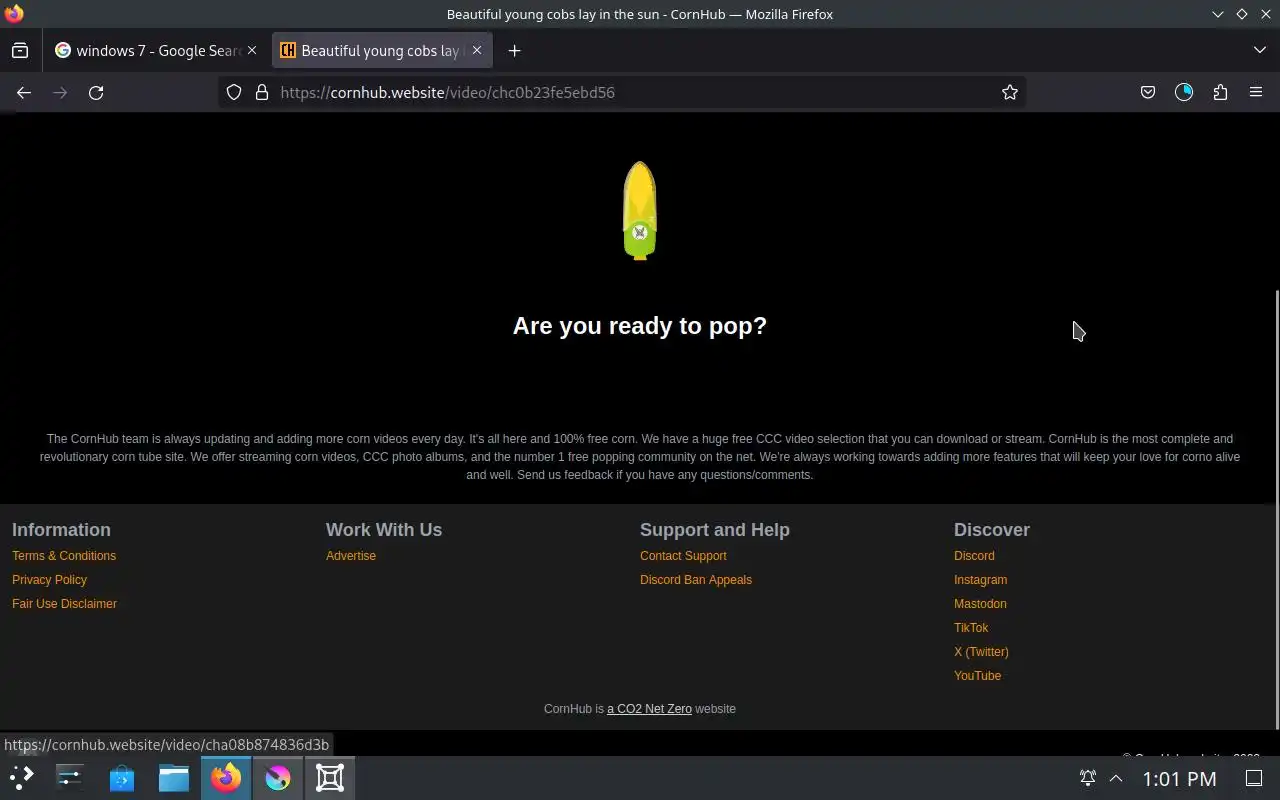Open the YouTube link
Image resolution: width=1280 pixels, height=800 pixels.
[977, 676]
